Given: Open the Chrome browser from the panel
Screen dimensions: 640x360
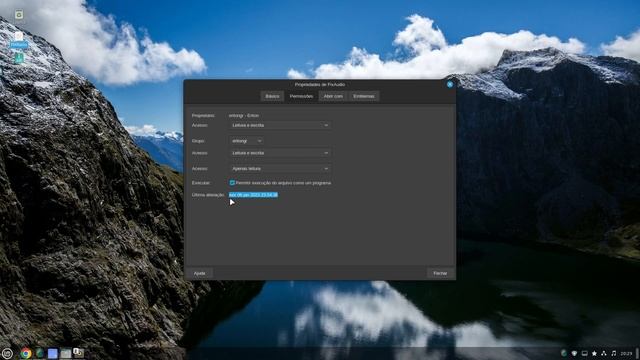Looking at the screenshot, I should pos(26,353).
